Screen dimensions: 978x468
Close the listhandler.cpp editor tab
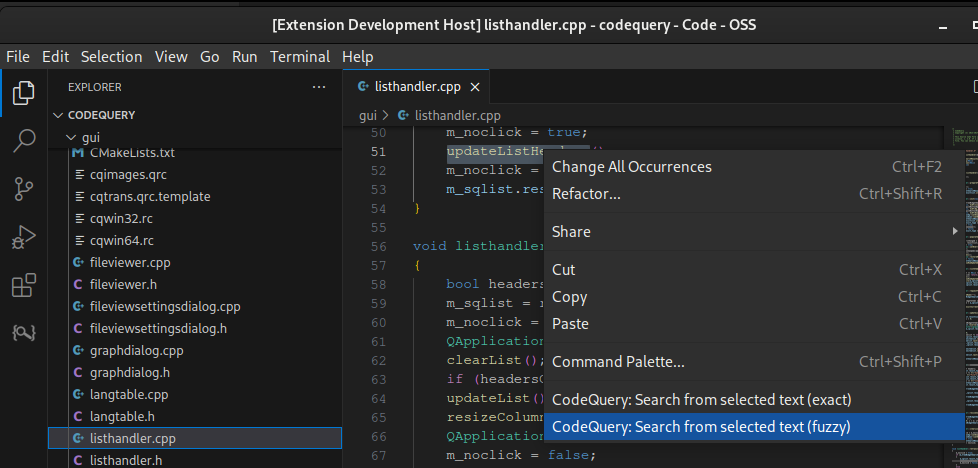[475, 87]
